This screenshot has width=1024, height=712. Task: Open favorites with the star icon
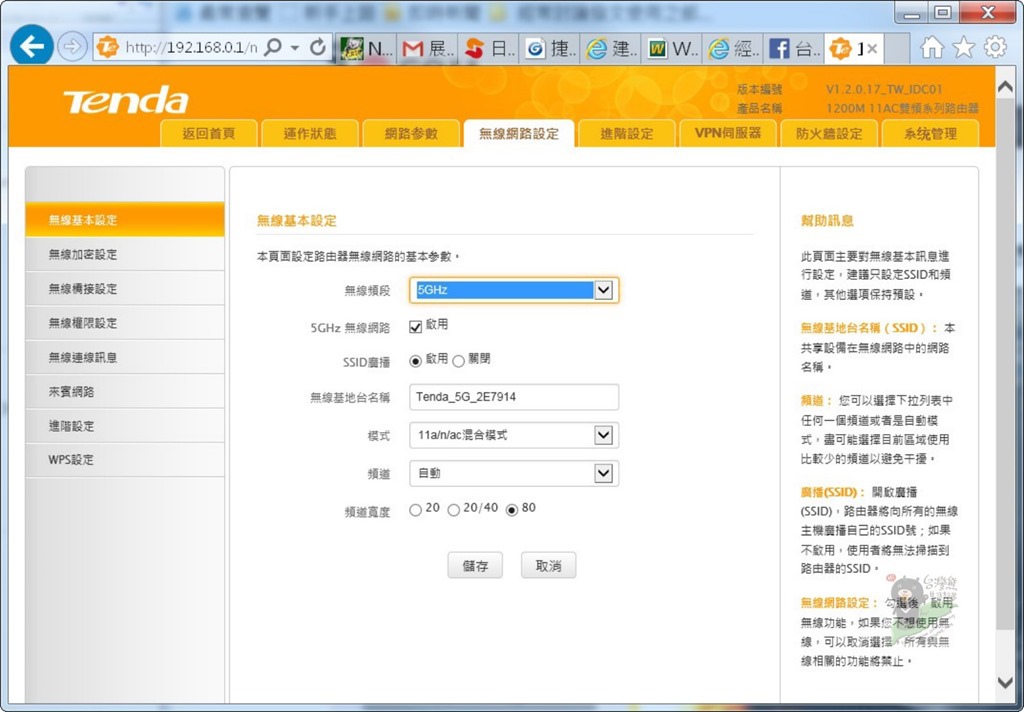[963, 47]
